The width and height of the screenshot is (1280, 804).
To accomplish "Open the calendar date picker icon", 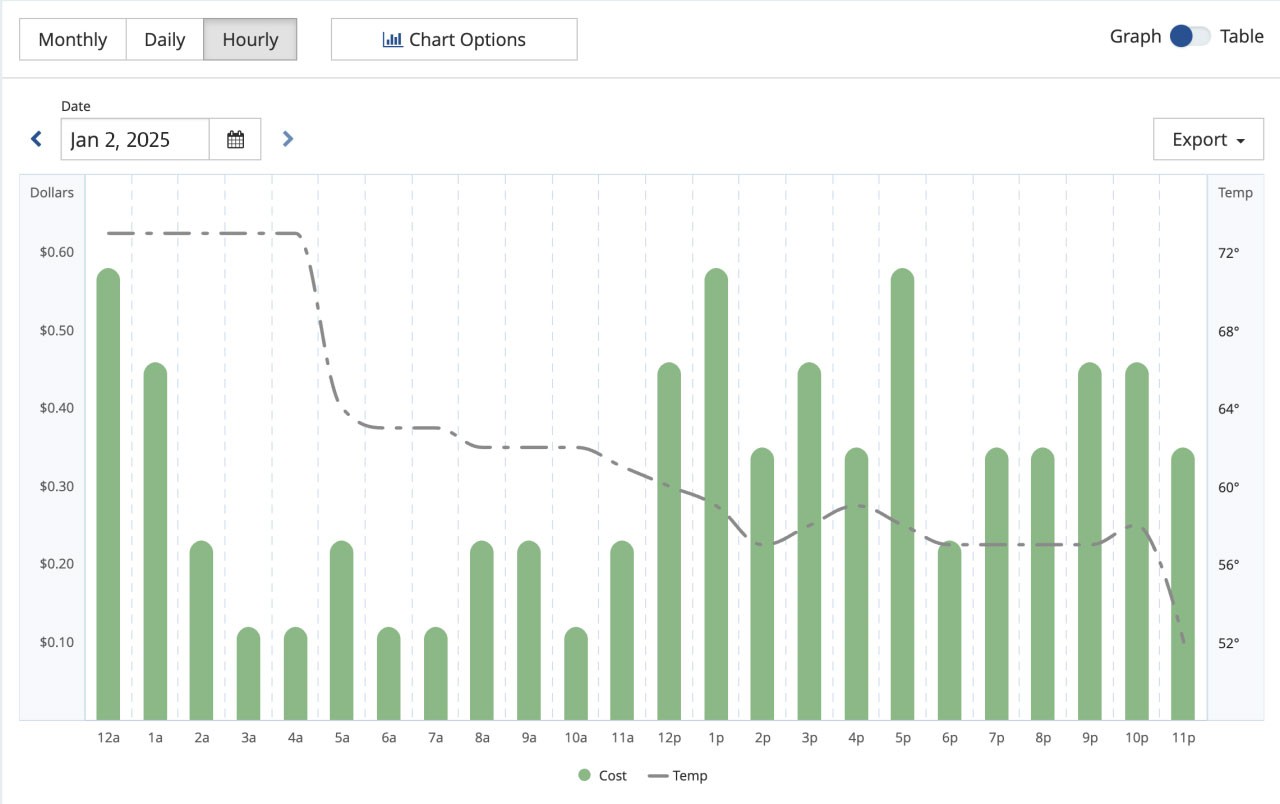I will pyautogui.click(x=235, y=140).
